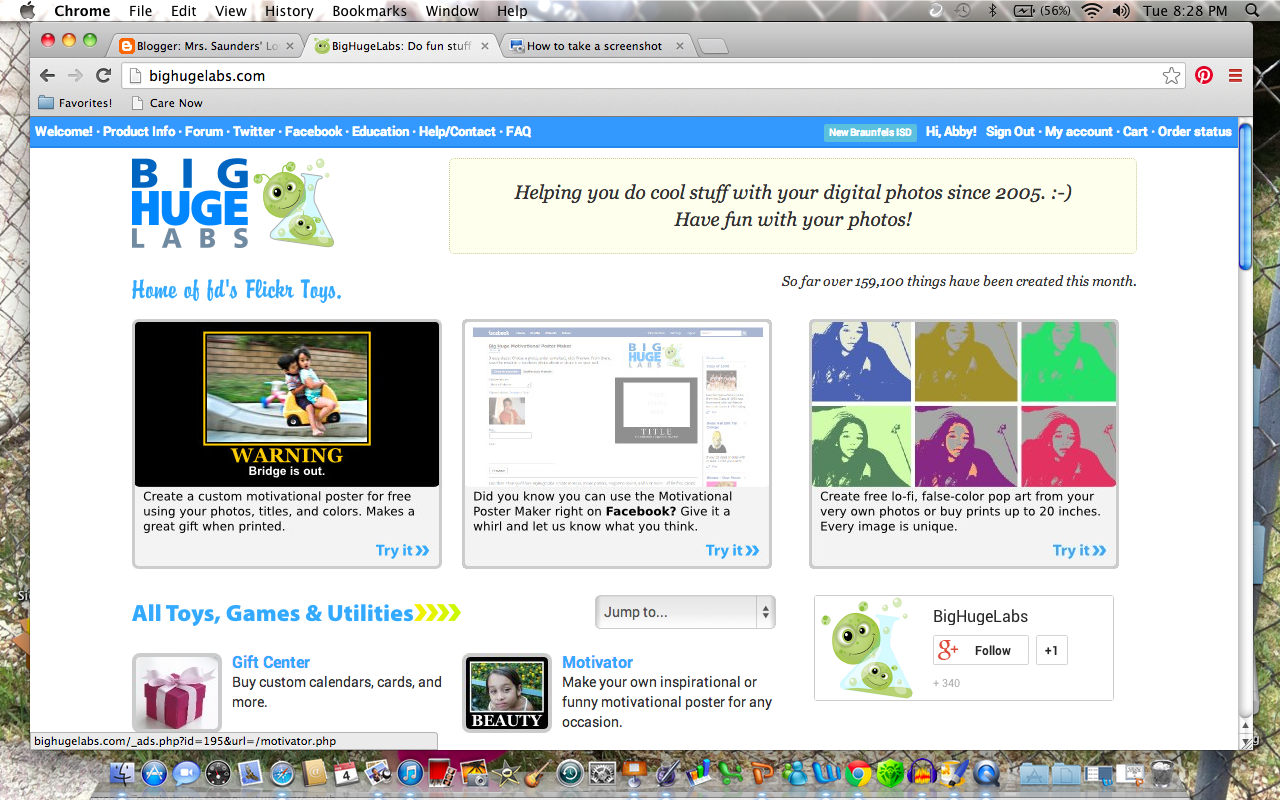
Task: Bookmark this page with the star icon
Action: coord(1171,76)
